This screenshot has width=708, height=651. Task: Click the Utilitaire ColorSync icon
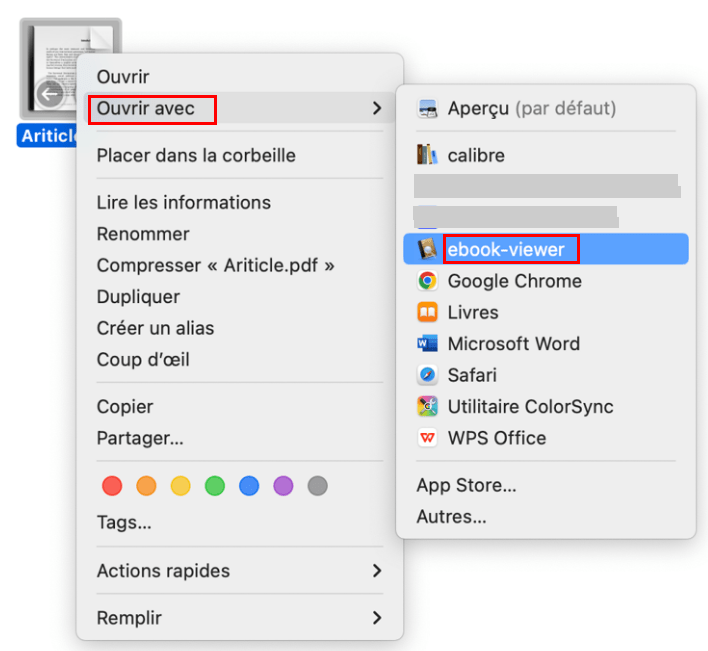(427, 406)
